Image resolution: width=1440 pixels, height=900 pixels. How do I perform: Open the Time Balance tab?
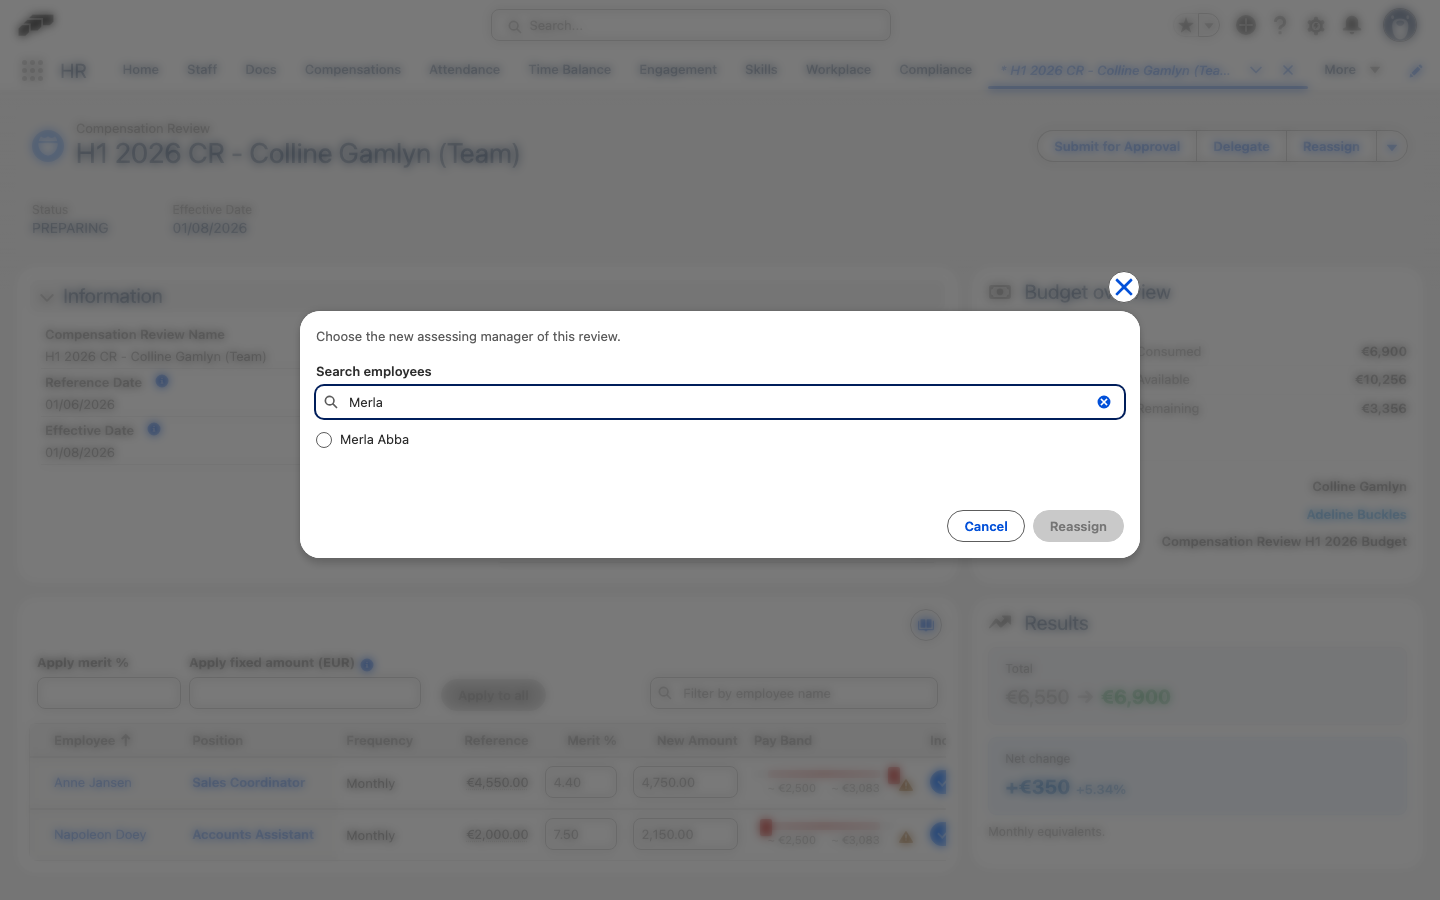pyautogui.click(x=569, y=70)
